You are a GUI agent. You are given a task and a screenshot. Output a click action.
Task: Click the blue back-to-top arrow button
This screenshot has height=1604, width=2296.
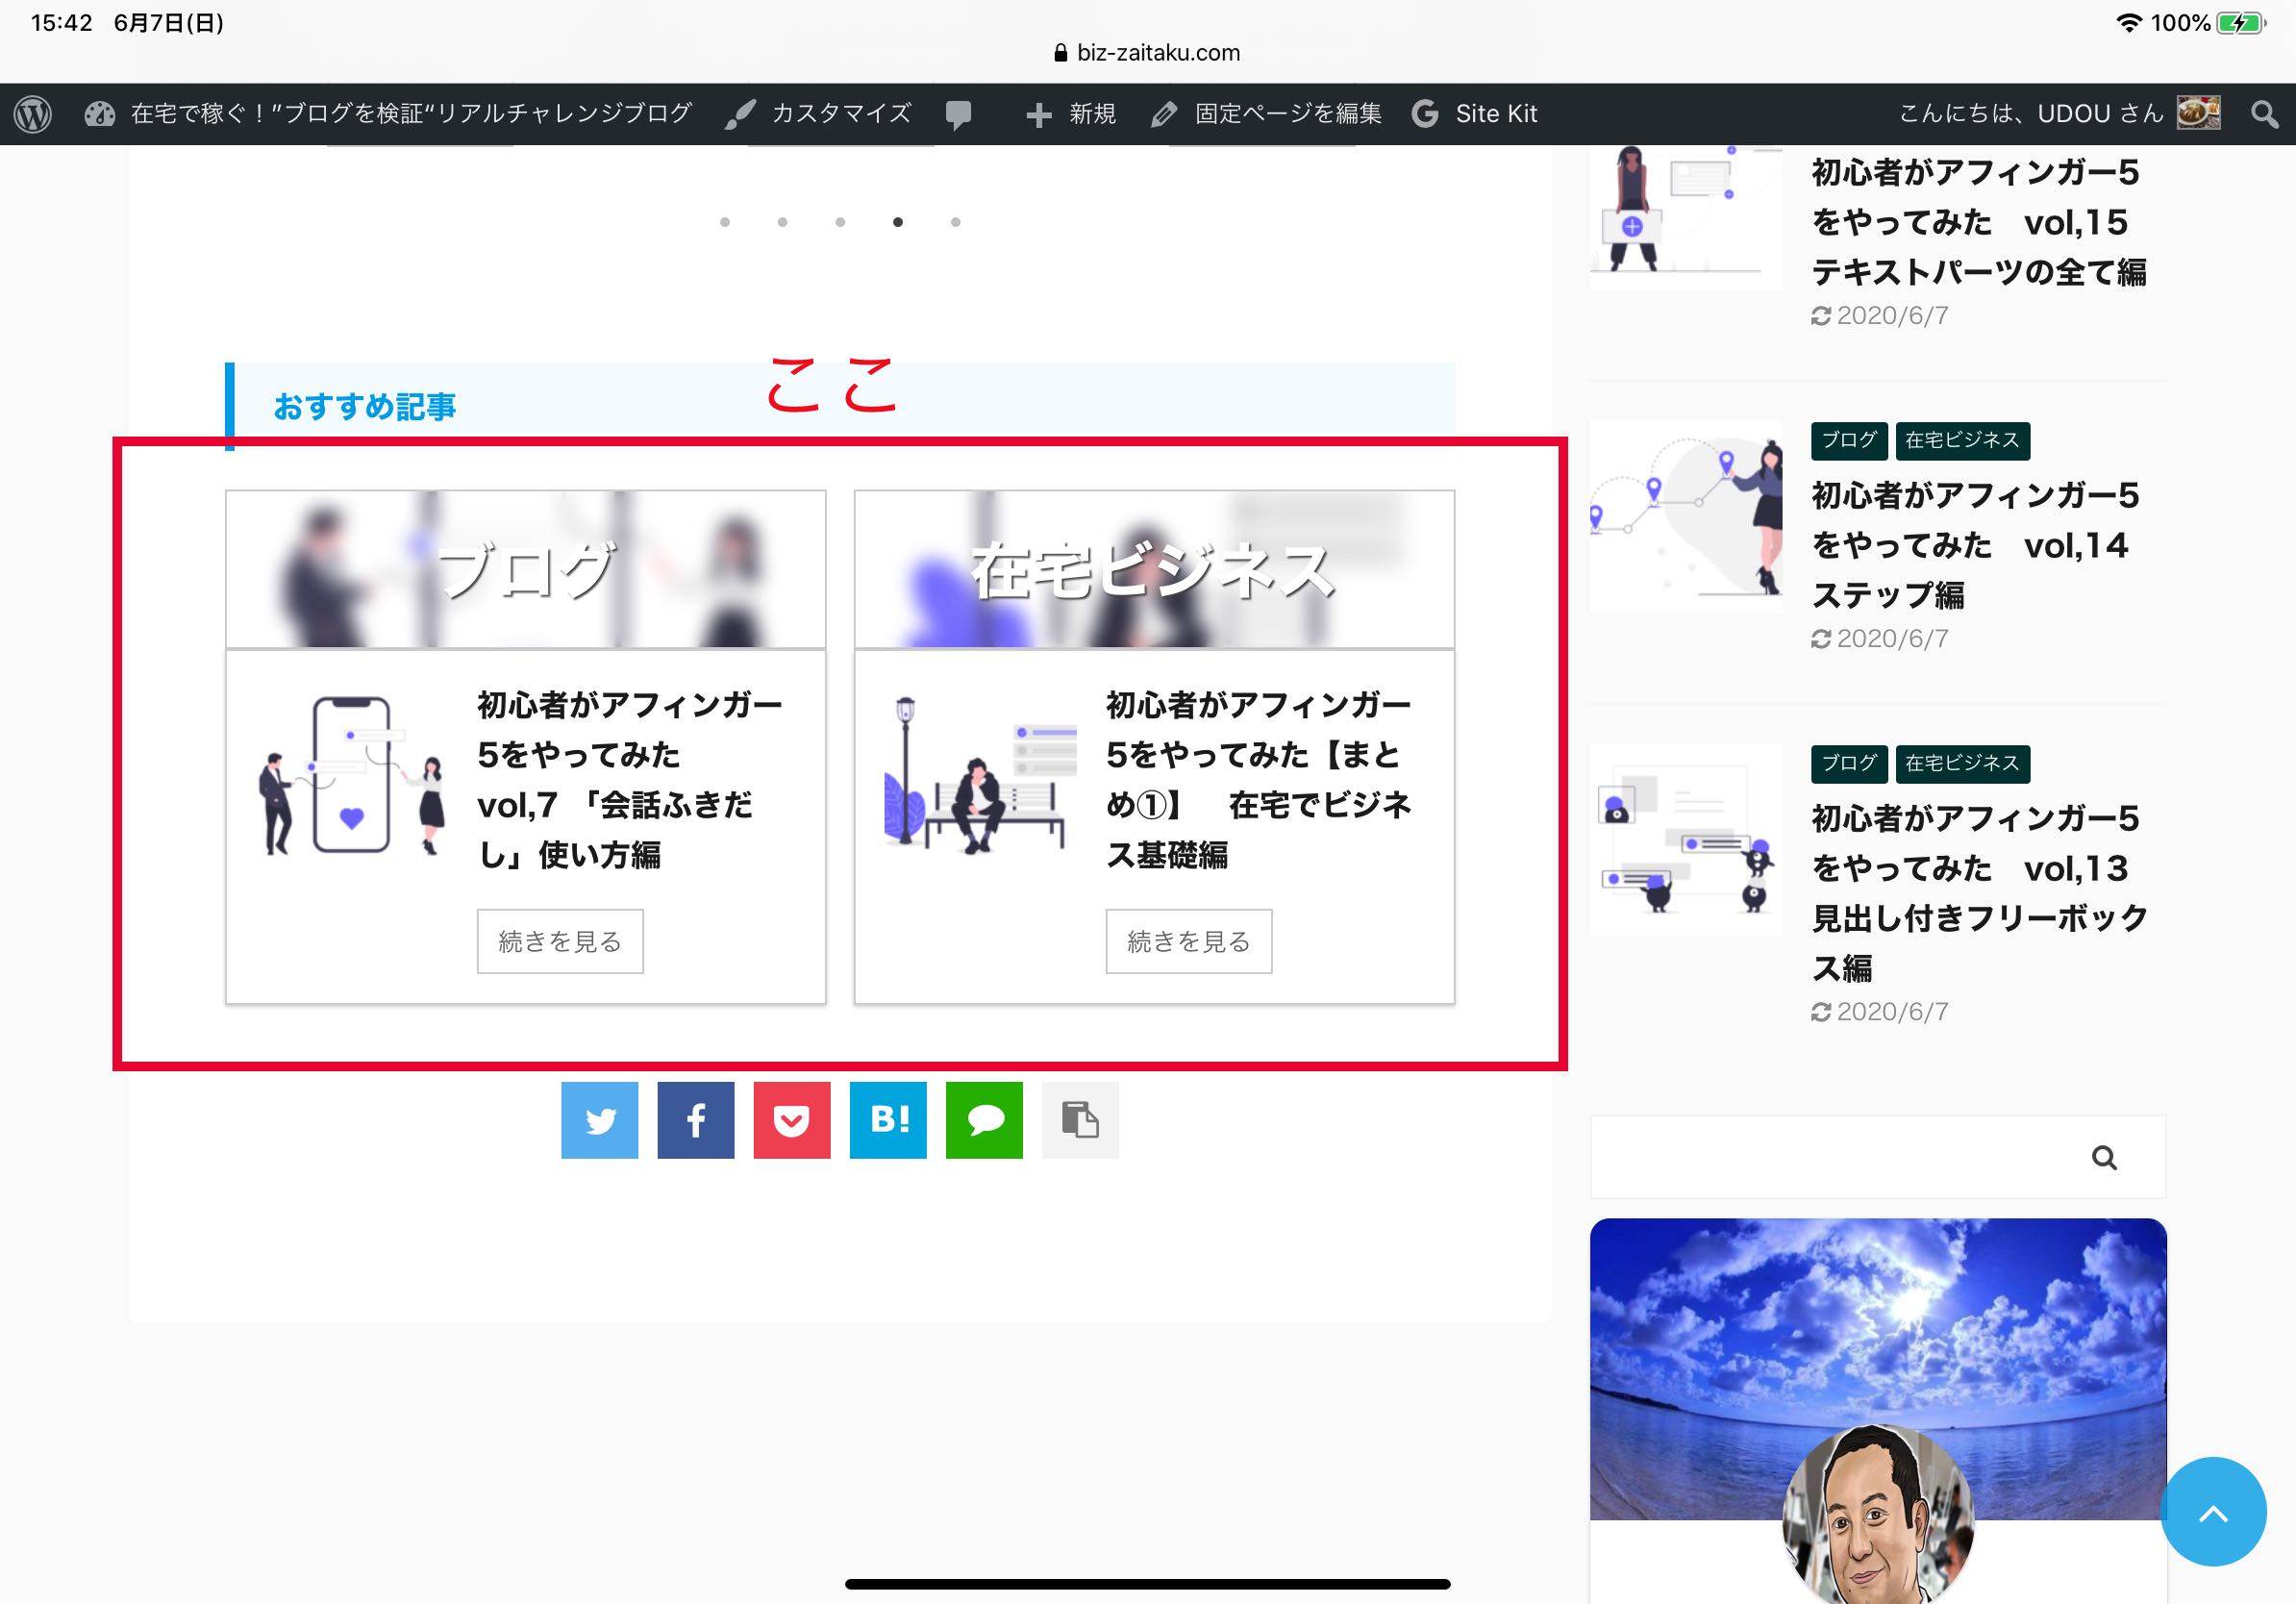(2214, 1512)
